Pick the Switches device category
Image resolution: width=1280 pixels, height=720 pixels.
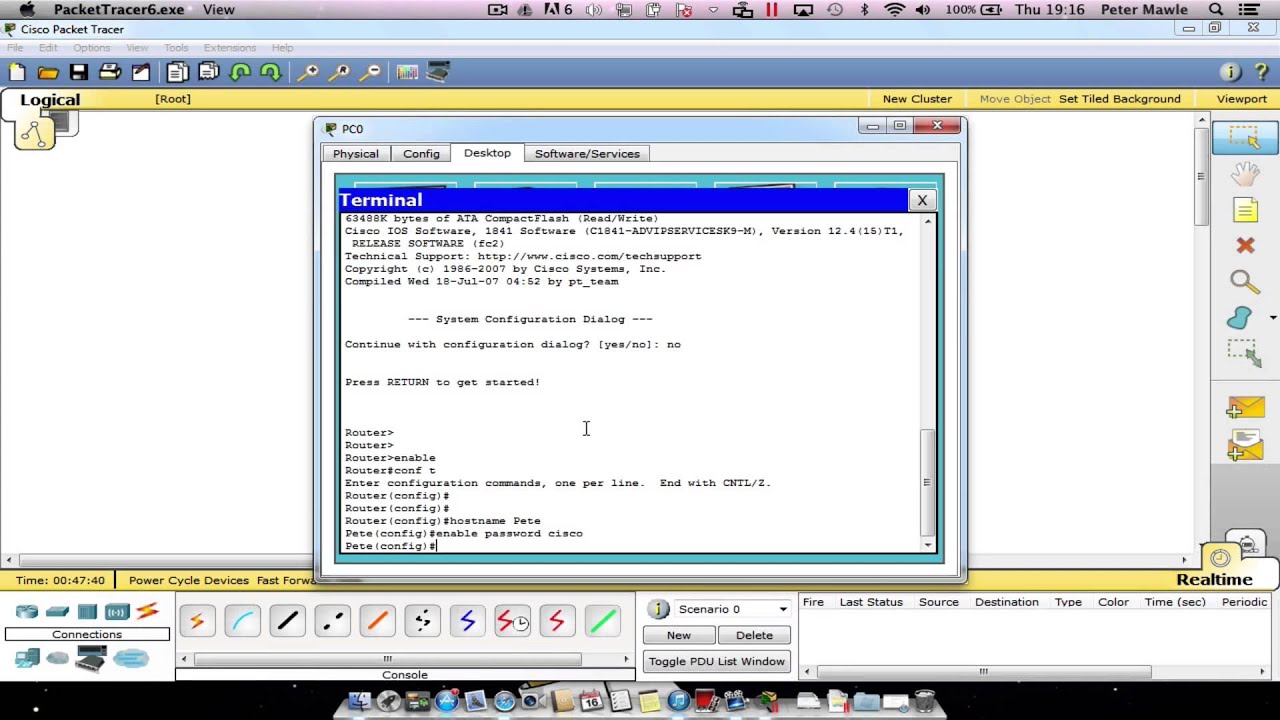click(x=57, y=611)
